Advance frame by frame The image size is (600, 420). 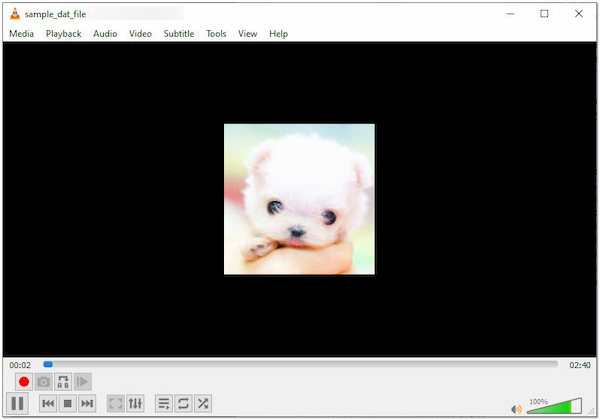[83, 382]
